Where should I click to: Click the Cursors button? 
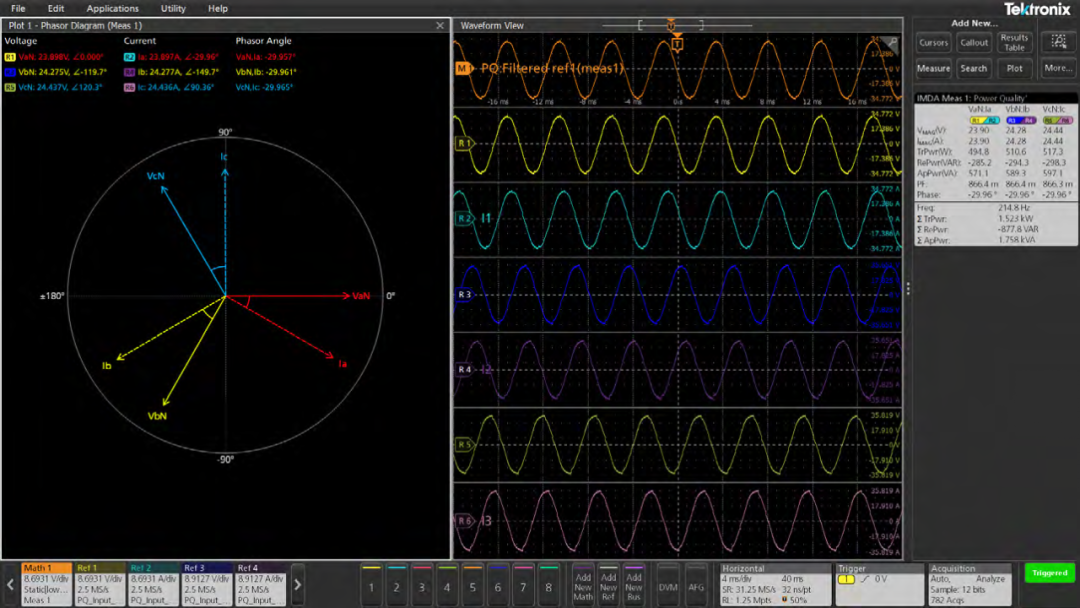pos(933,43)
